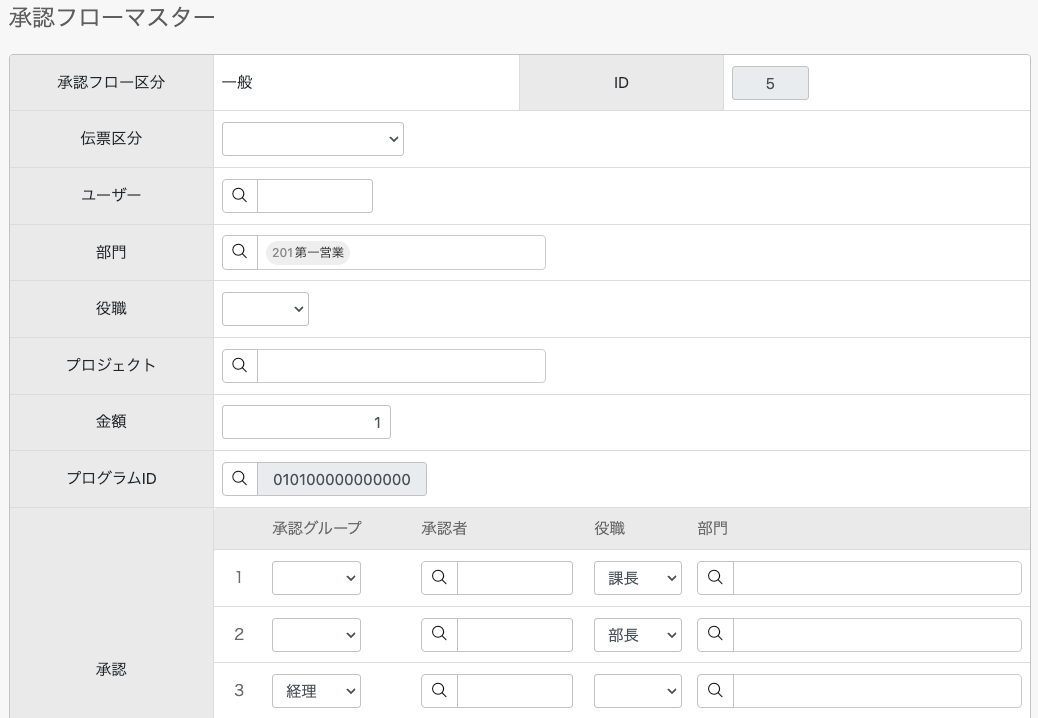Click row 1 承認者 search icon
The image size is (1038, 718).
click(439, 578)
